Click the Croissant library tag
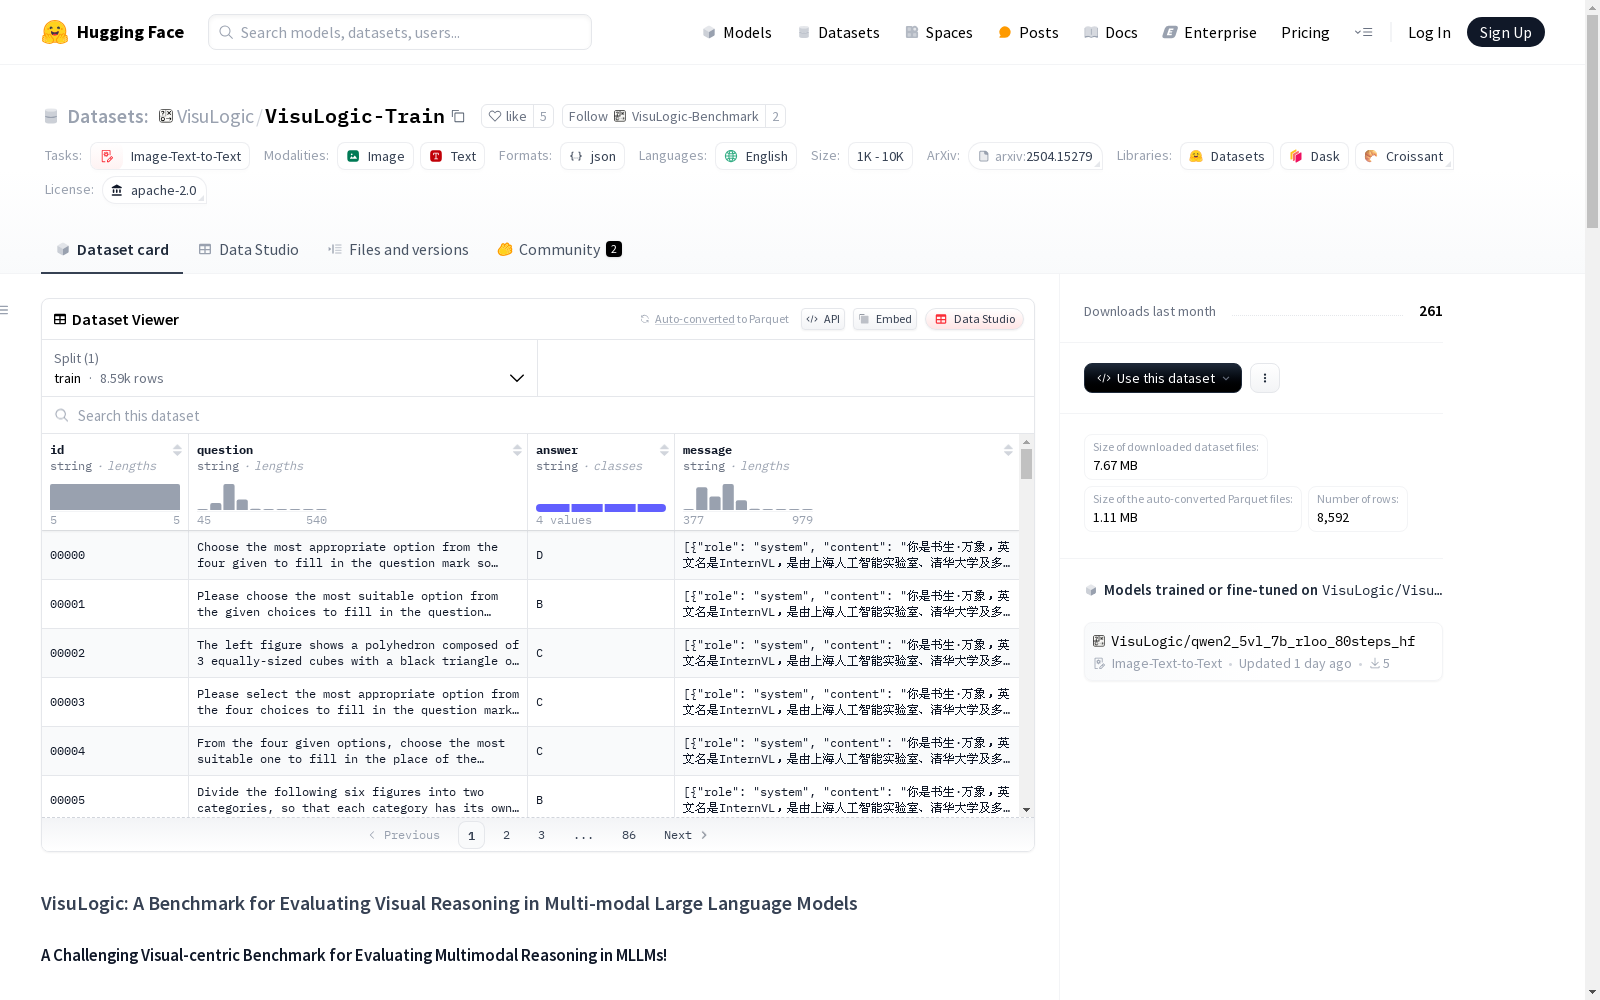The width and height of the screenshot is (1600, 1000). pos(1404,156)
